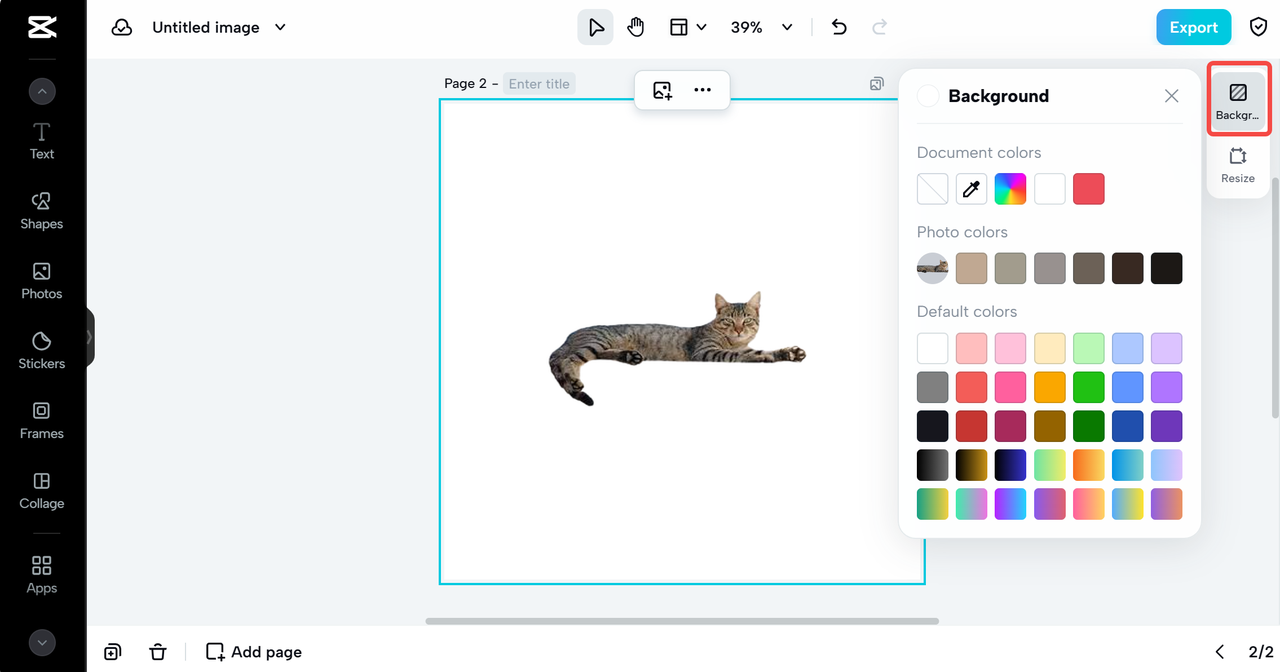Screen dimensions: 1280x672
Task: Open the Photos panel
Action: coord(42,281)
